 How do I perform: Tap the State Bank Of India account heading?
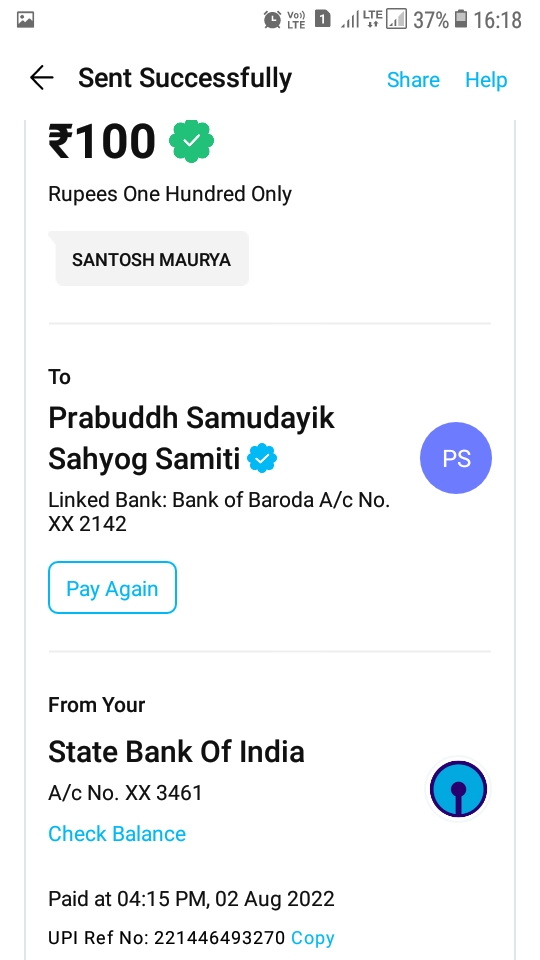[x=176, y=752]
